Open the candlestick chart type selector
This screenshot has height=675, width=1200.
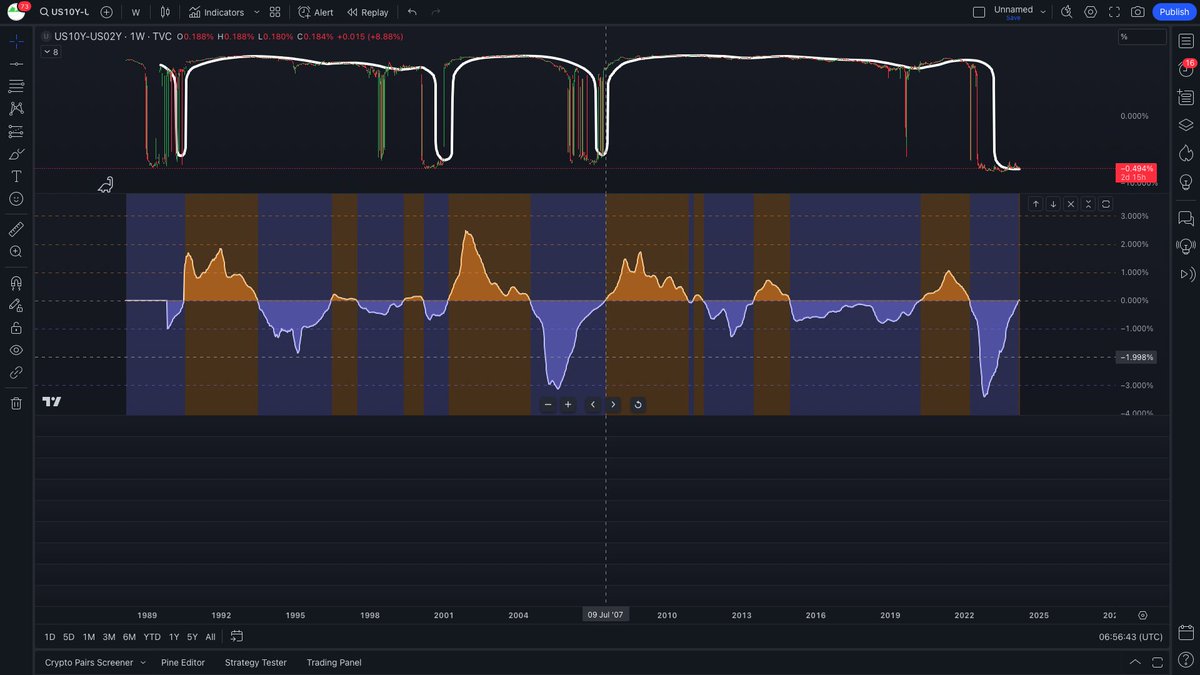[x=165, y=12]
